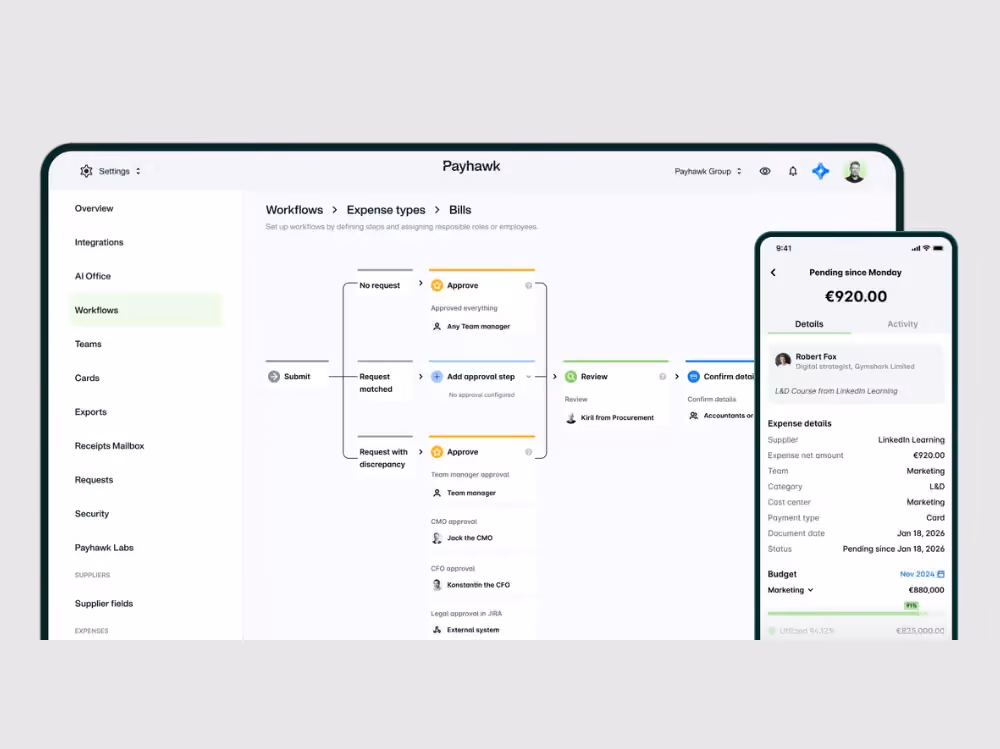
Task: Toggle the eye visibility icon in header
Action: (765, 171)
